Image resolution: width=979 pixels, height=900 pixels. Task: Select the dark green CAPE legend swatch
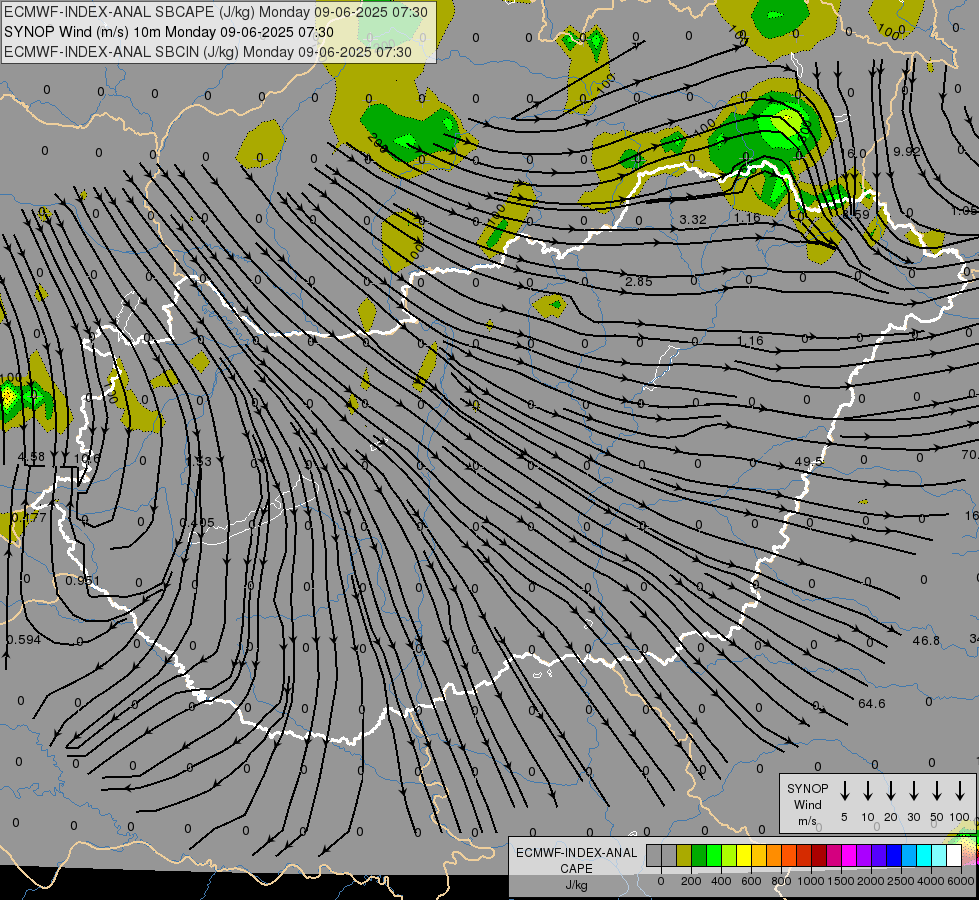click(699, 856)
